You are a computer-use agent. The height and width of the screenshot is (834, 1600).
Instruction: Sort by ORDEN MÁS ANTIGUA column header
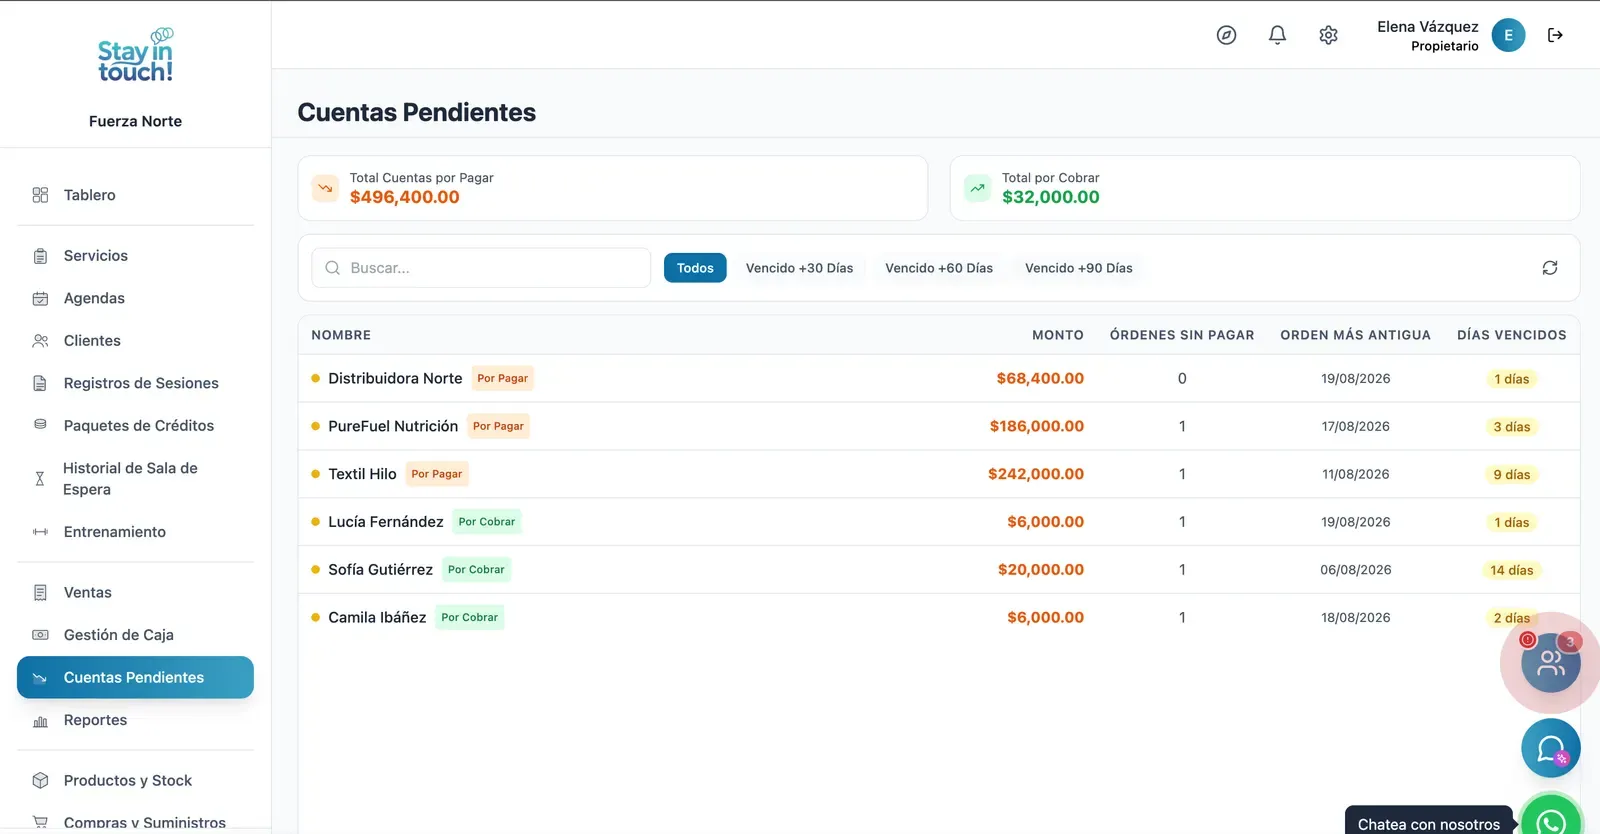coord(1355,335)
